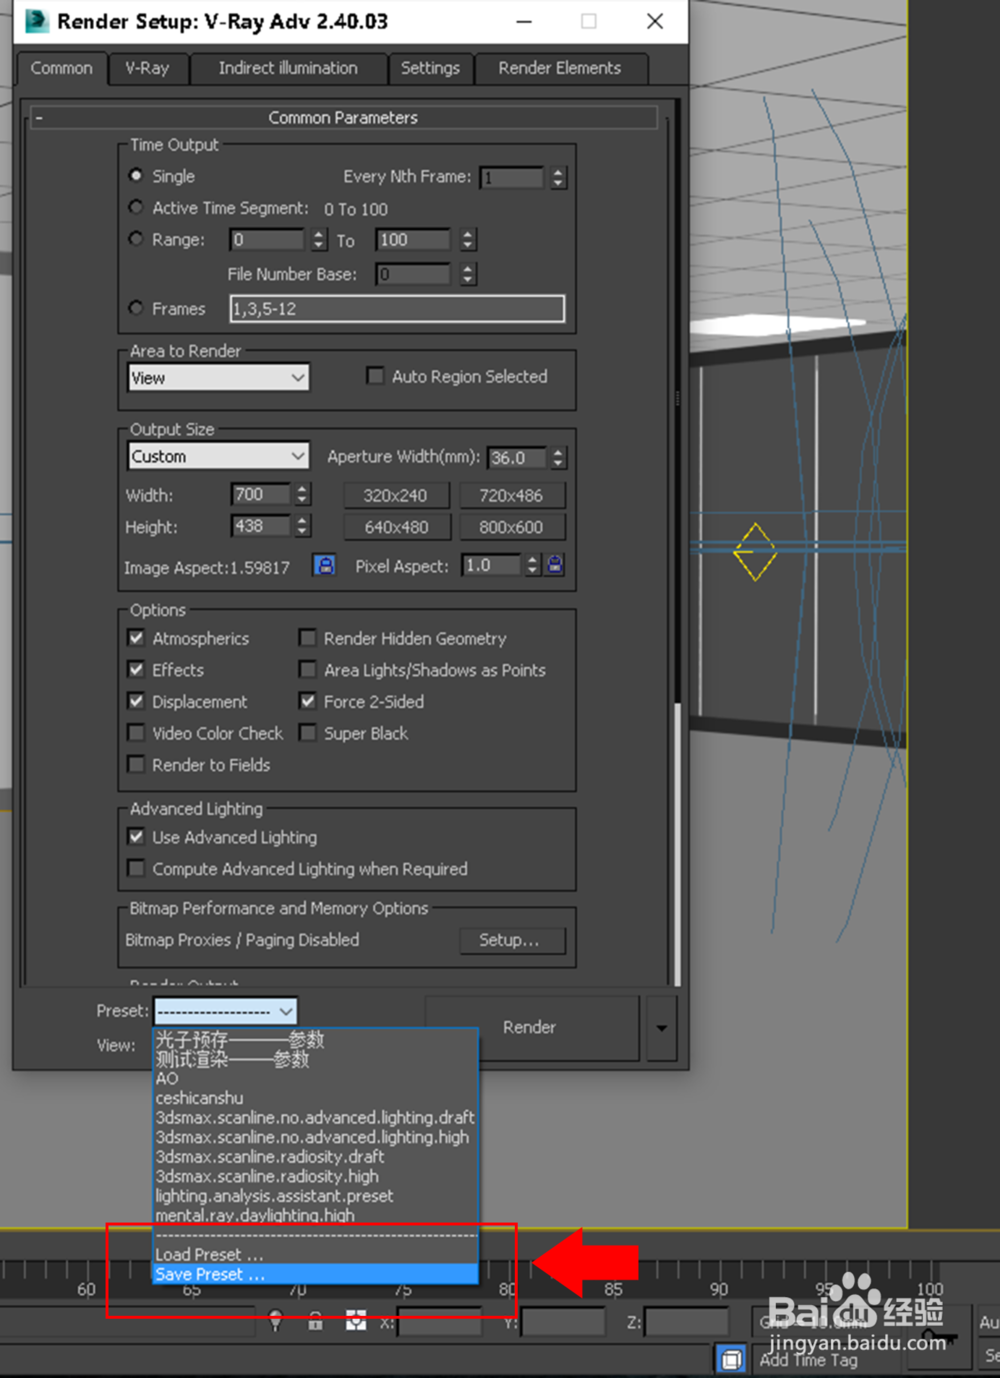
Task: Click the Aperture Width spinner
Action: [559, 458]
